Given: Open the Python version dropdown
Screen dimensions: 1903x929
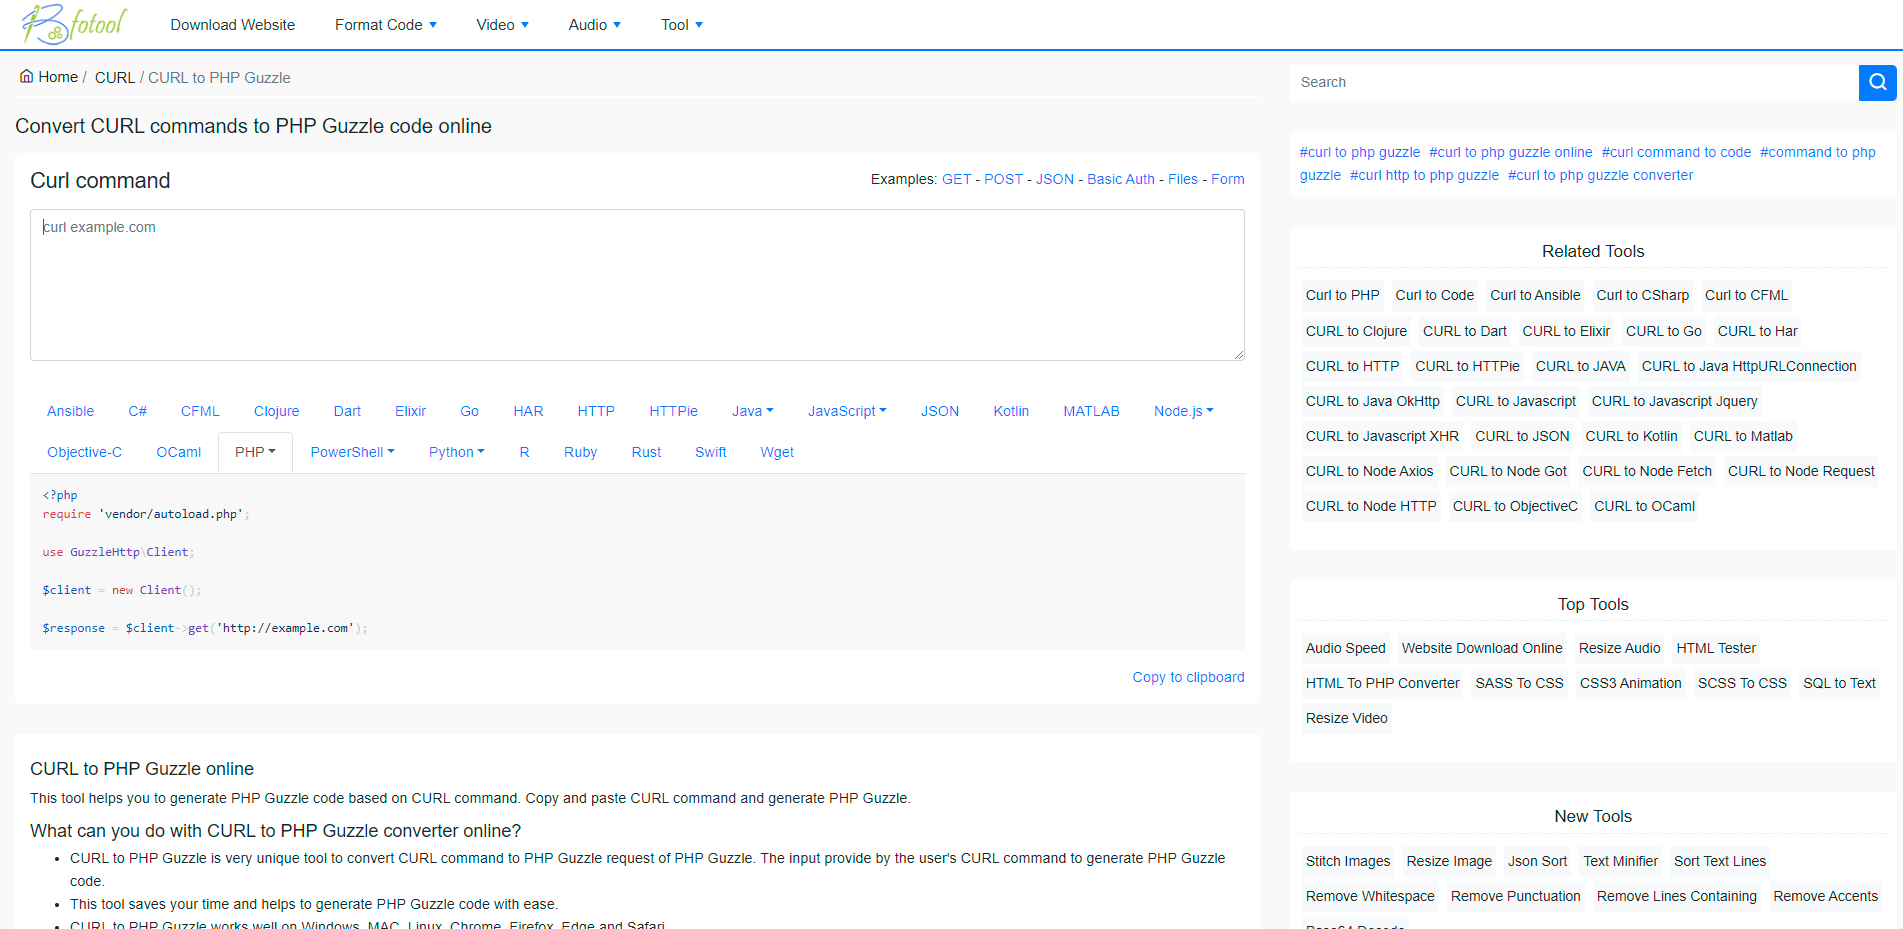Looking at the screenshot, I should (456, 451).
